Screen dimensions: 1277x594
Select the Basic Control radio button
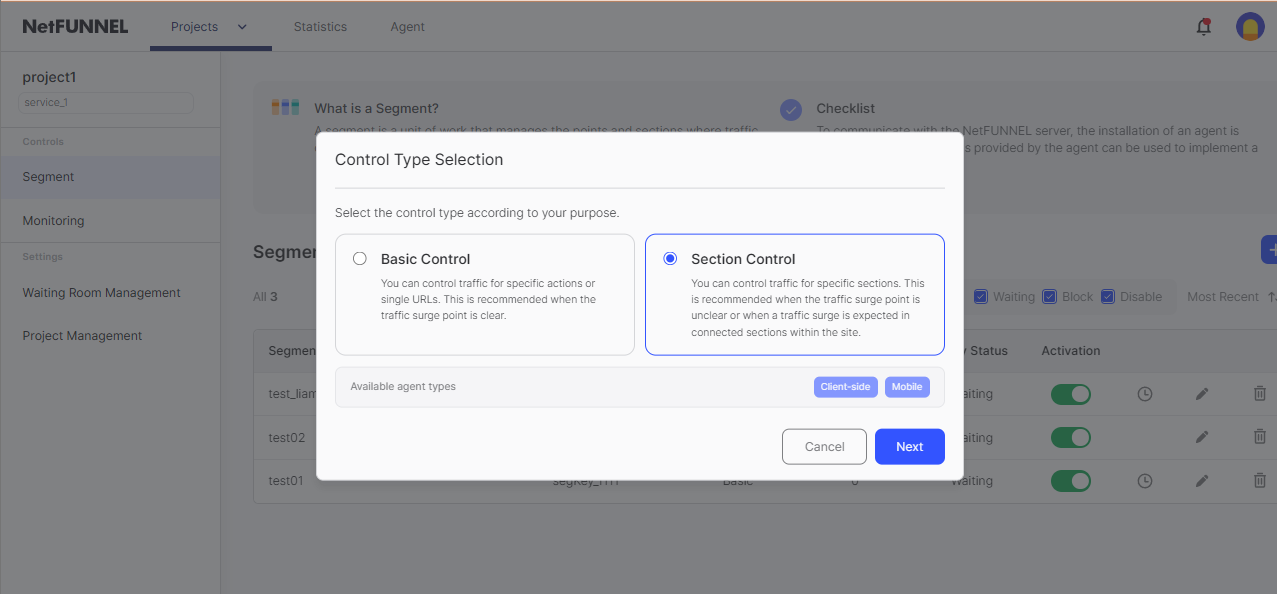point(360,257)
